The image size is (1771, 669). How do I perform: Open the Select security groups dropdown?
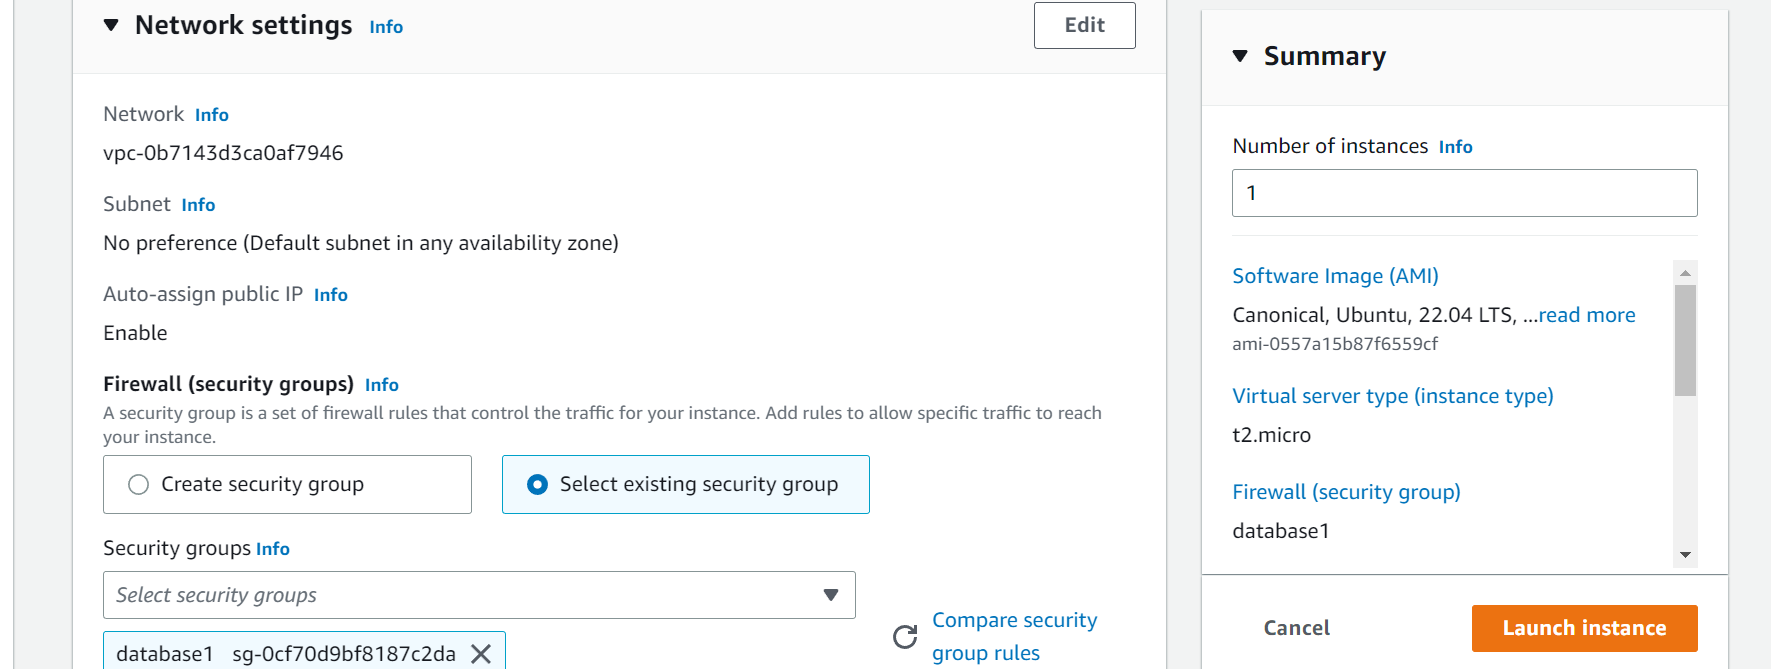pyautogui.click(x=479, y=595)
